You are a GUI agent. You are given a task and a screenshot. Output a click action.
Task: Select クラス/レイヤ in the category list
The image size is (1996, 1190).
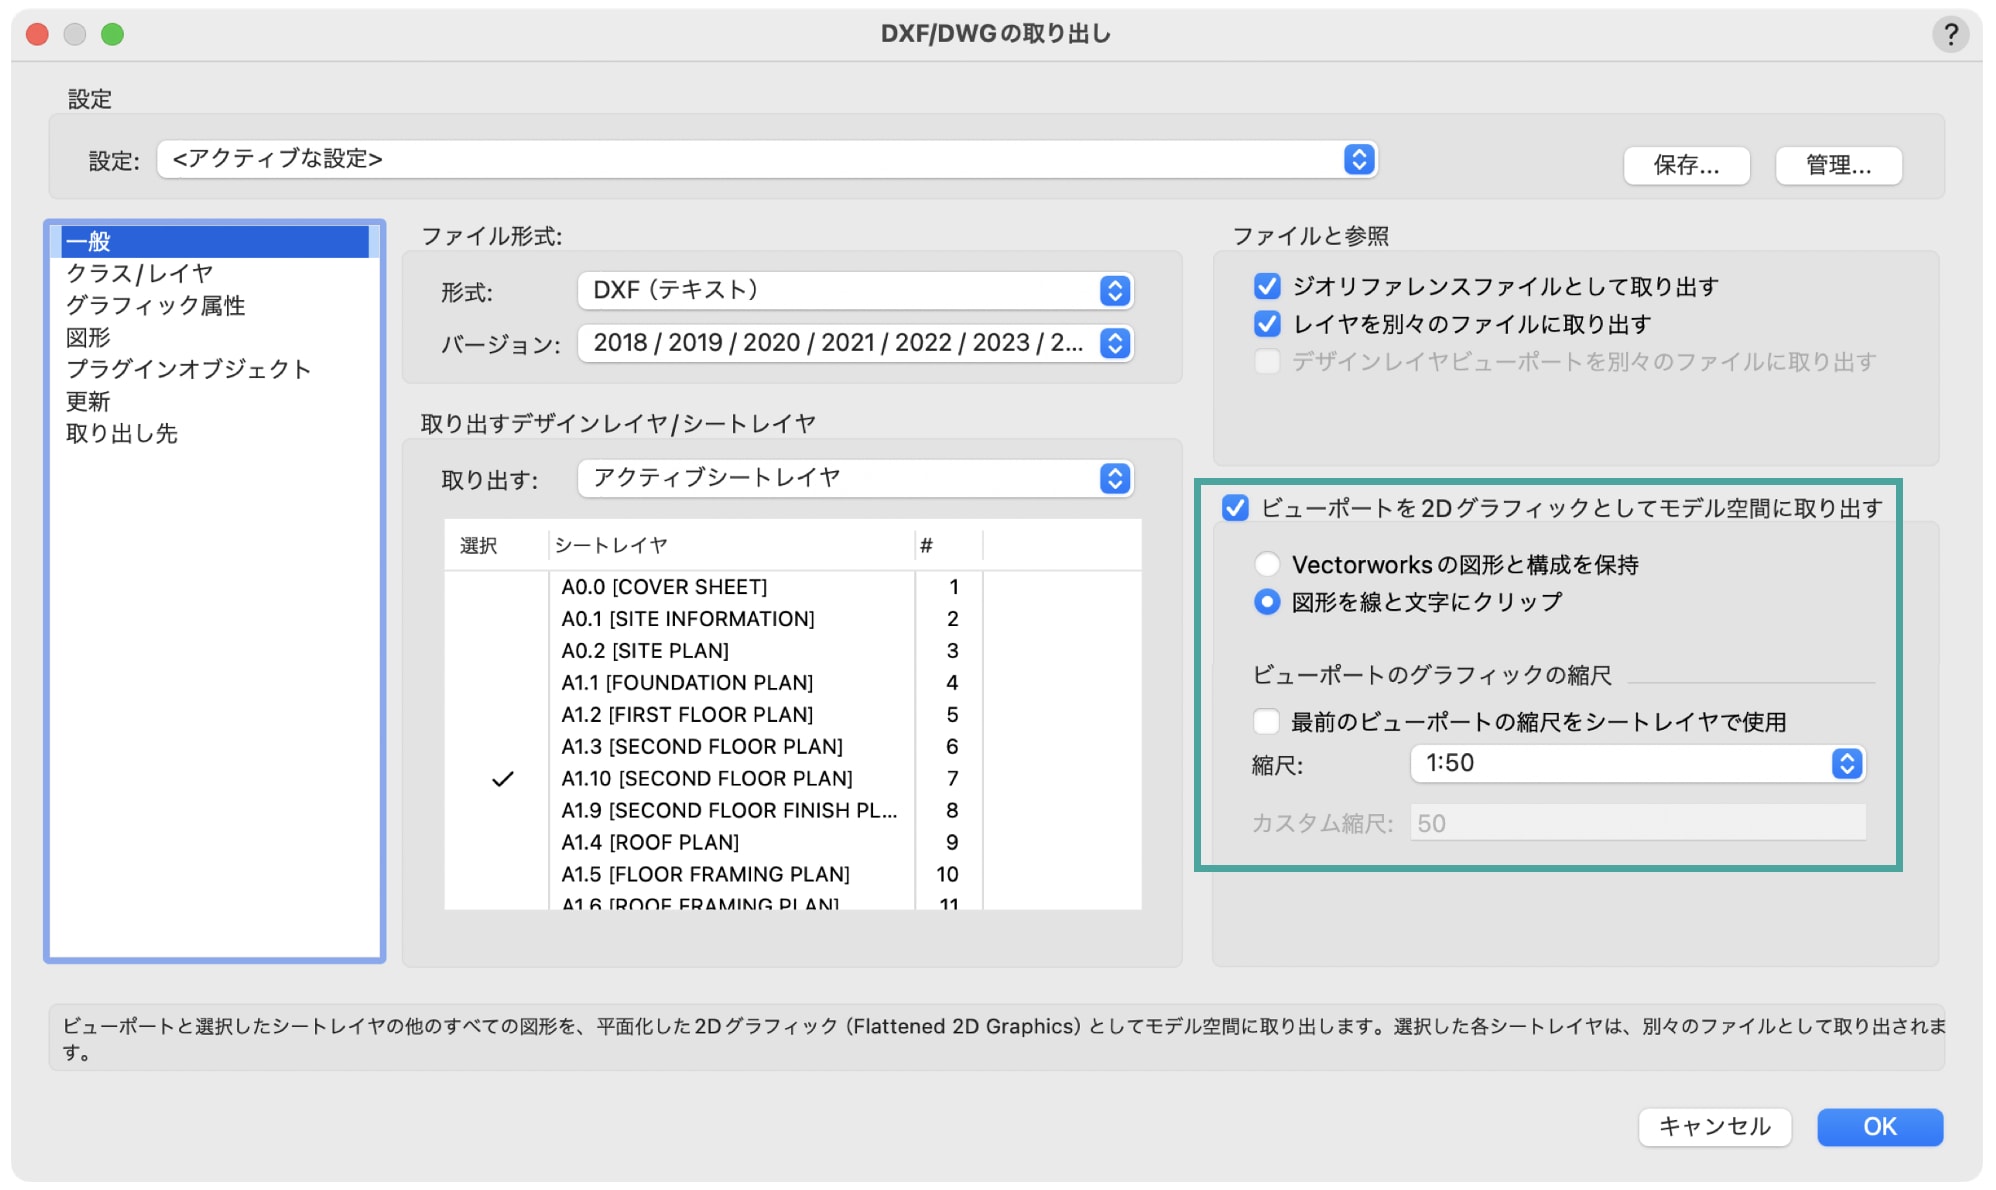(x=215, y=273)
